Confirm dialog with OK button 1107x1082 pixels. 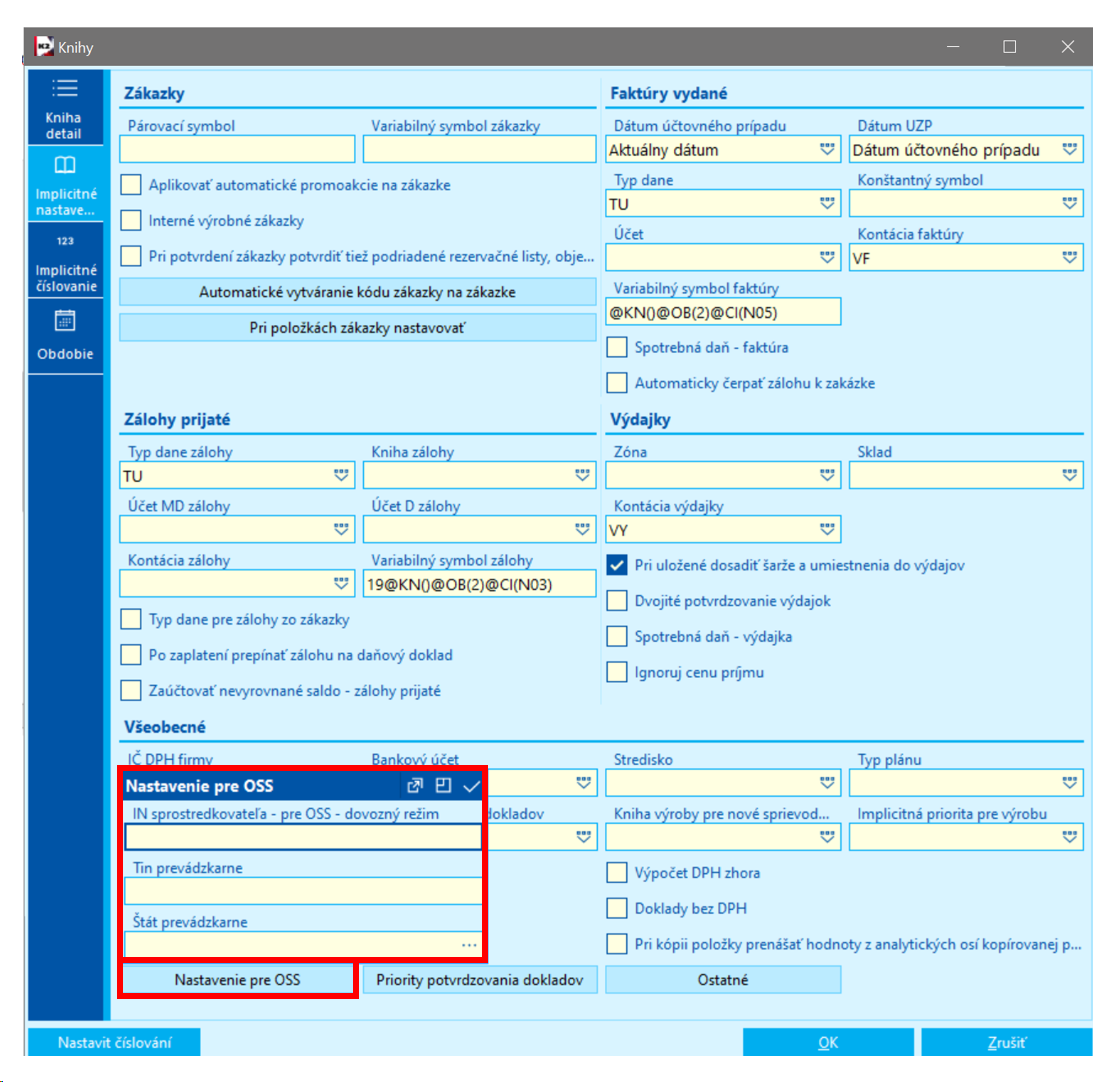[x=828, y=1042]
